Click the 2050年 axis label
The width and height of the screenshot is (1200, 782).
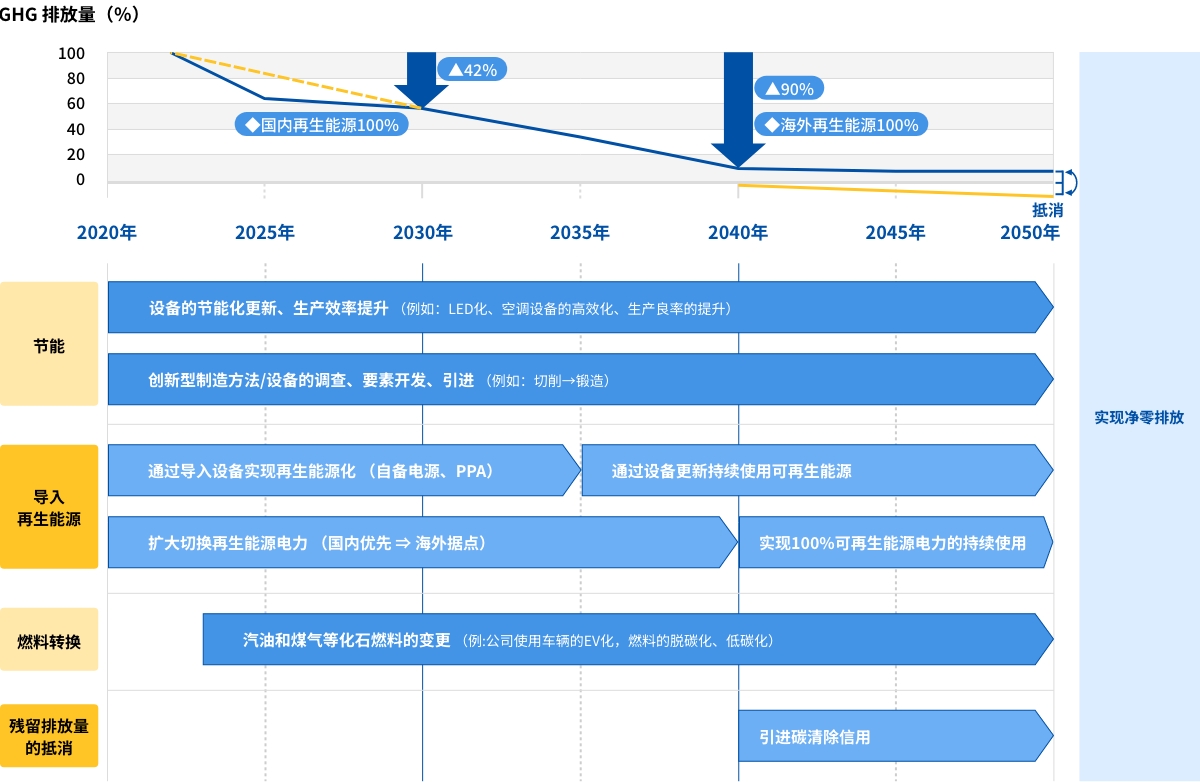(1030, 232)
